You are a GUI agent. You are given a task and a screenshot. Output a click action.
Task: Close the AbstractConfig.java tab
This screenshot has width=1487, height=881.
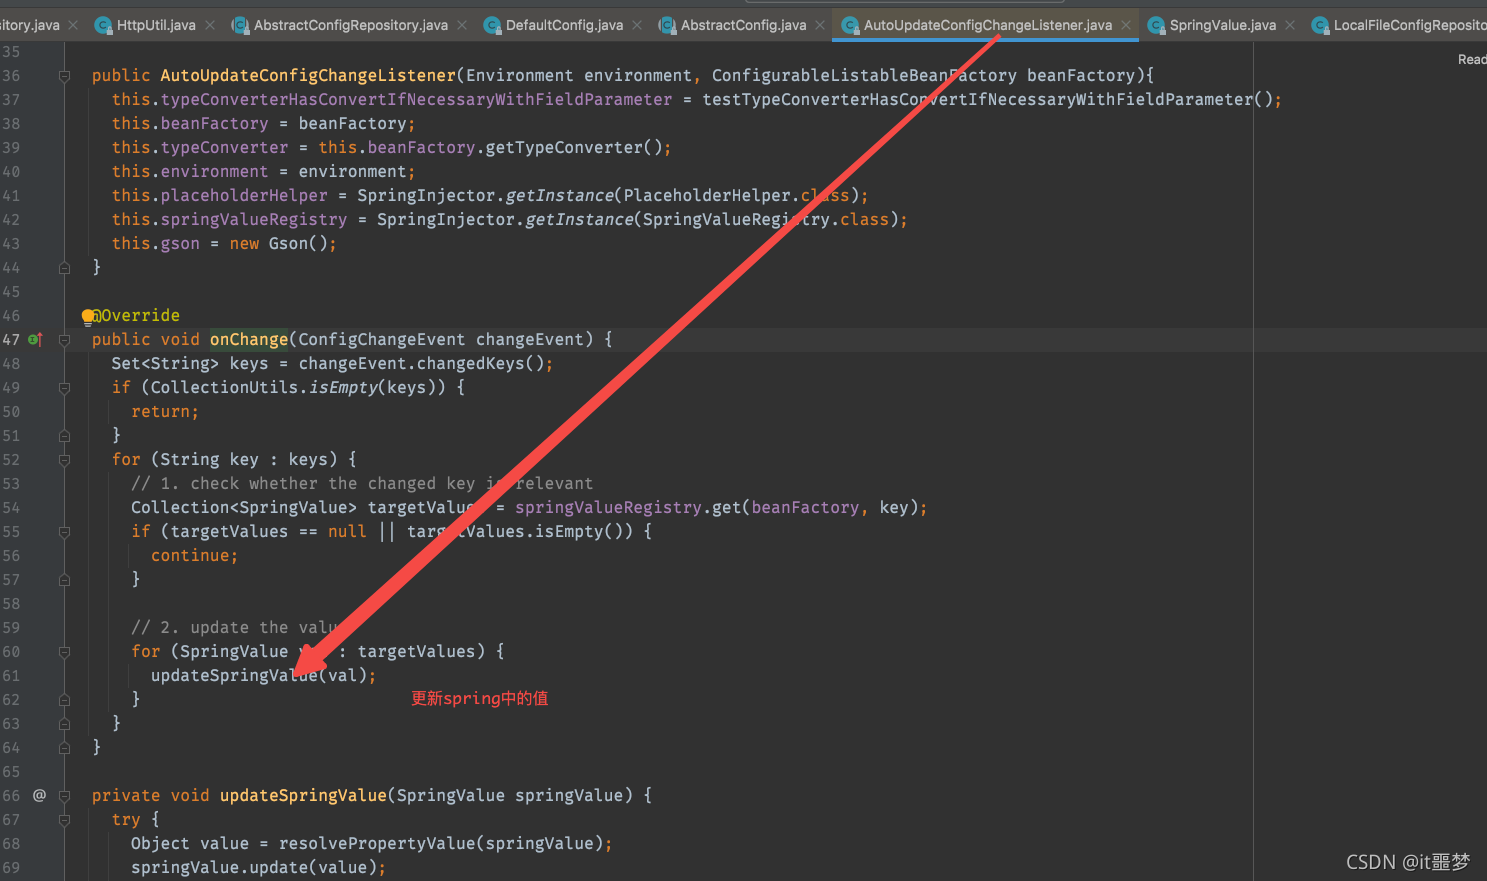pyautogui.click(x=820, y=25)
